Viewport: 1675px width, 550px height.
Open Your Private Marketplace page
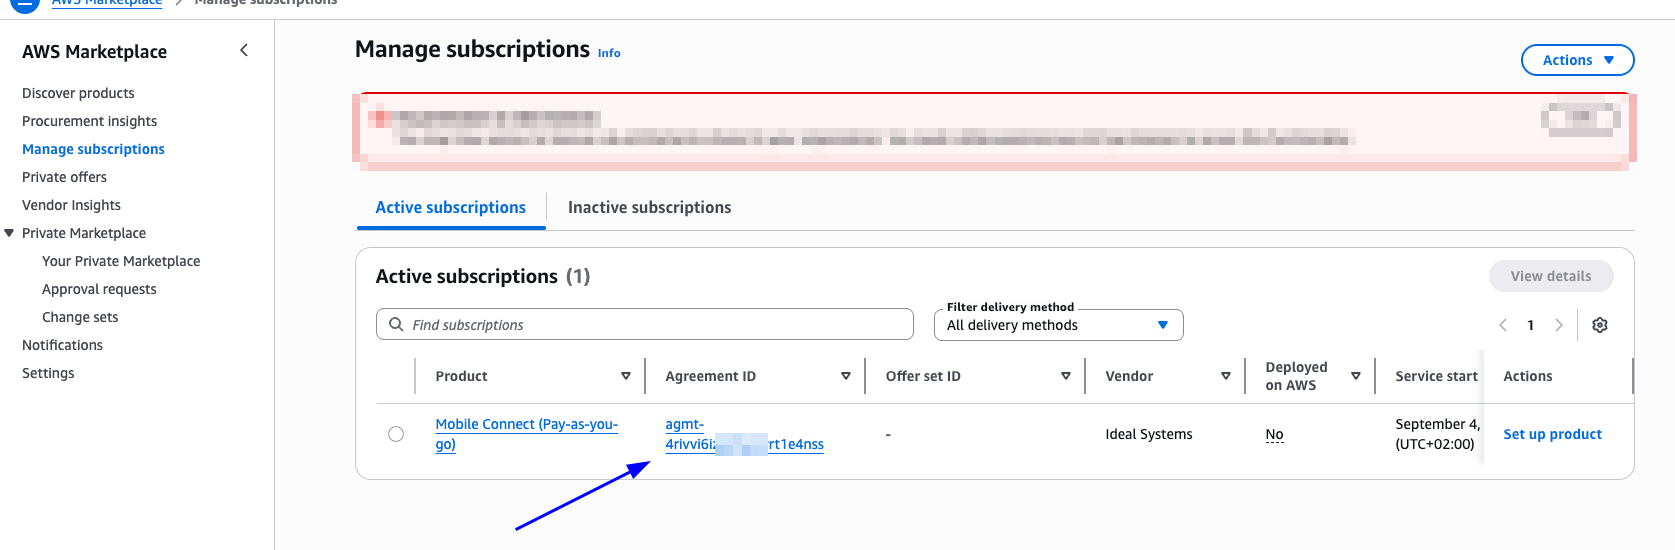[121, 261]
